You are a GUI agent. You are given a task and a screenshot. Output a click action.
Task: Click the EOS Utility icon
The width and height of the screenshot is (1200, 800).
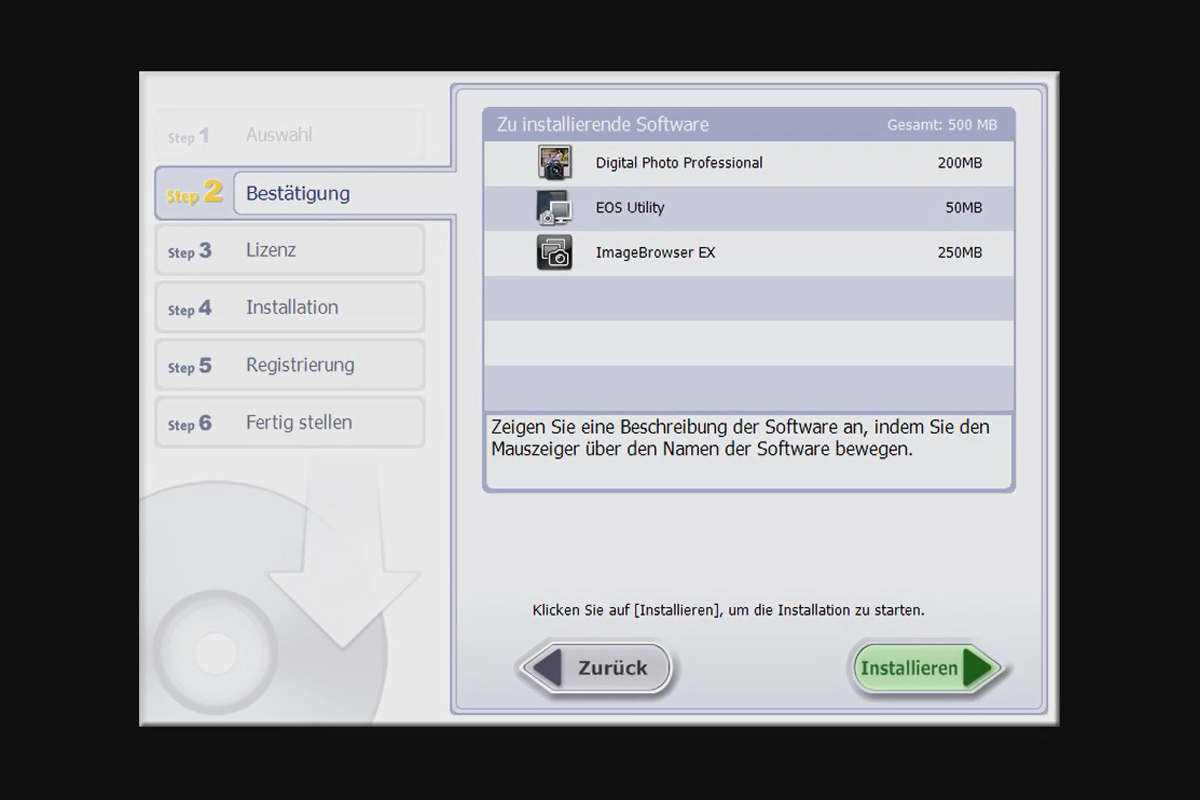555,208
